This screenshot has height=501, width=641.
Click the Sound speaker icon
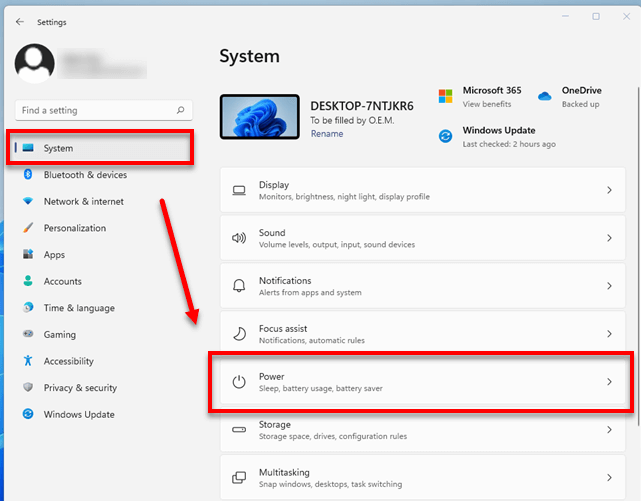point(239,238)
